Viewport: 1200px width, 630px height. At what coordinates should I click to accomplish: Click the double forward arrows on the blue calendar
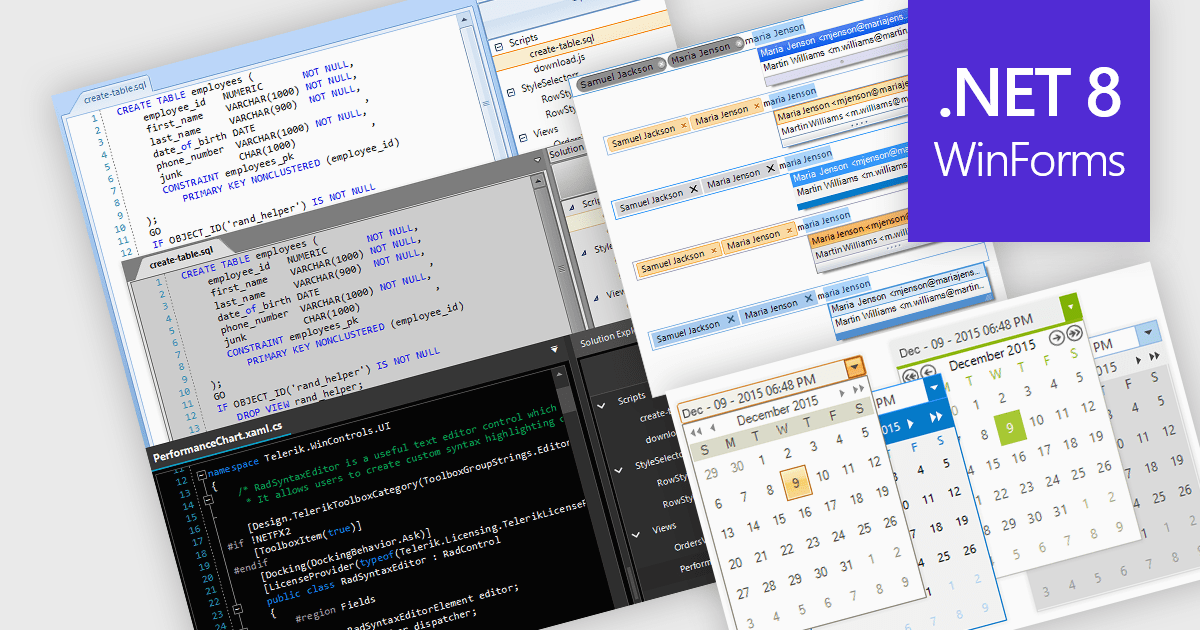click(935, 416)
